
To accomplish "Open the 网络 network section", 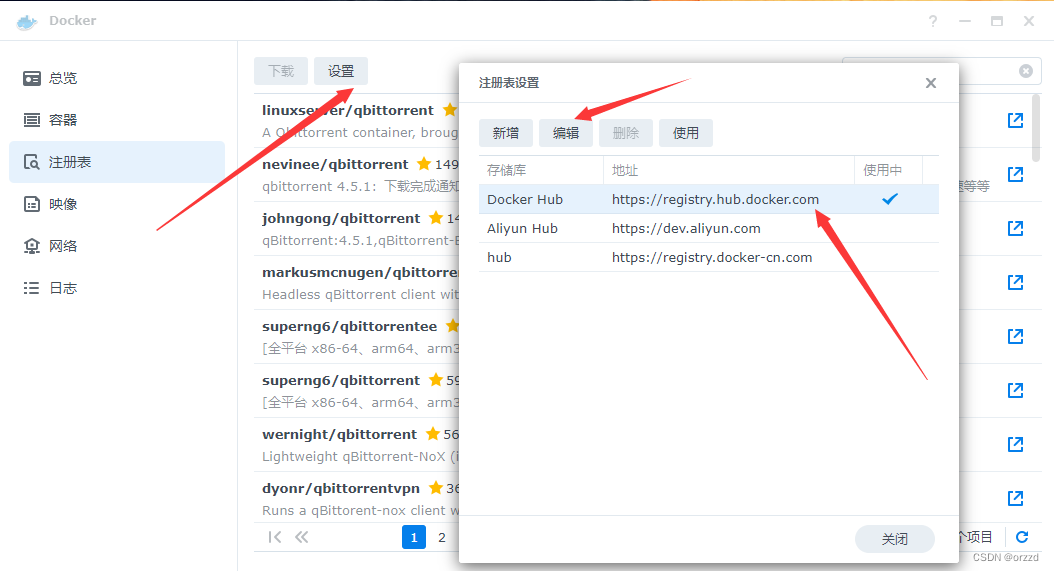I will (117, 246).
